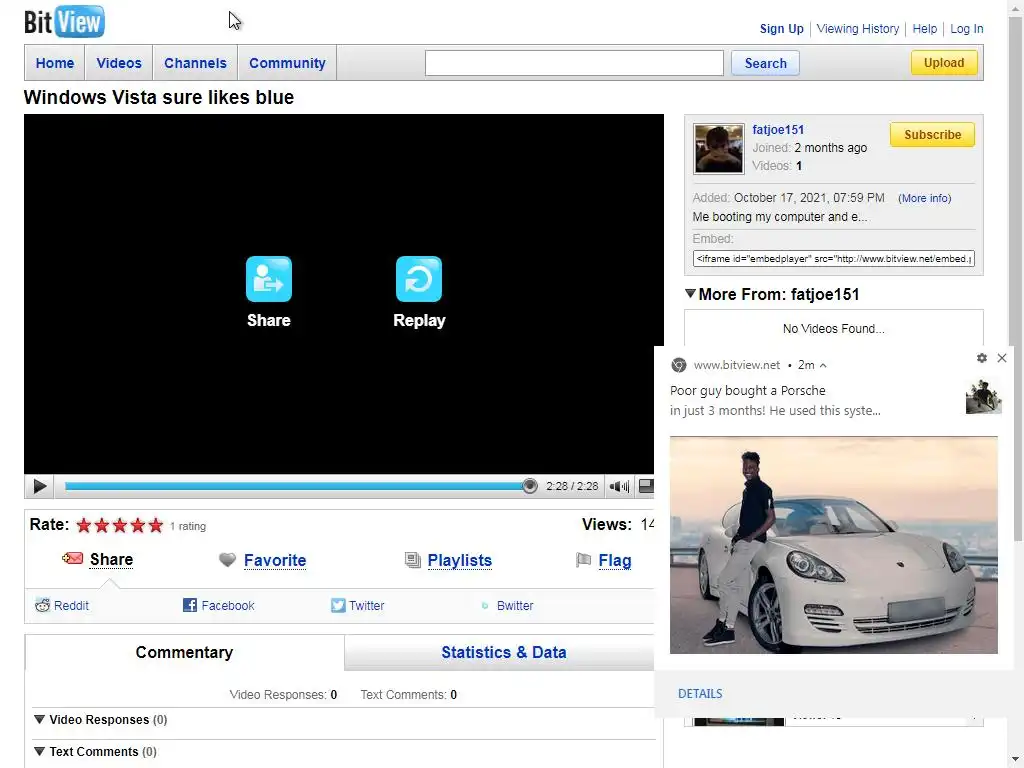This screenshot has height=768, width=1024.
Task: Click the Twitter bird icon
Action: pyautogui.click(x=338, y=605)
